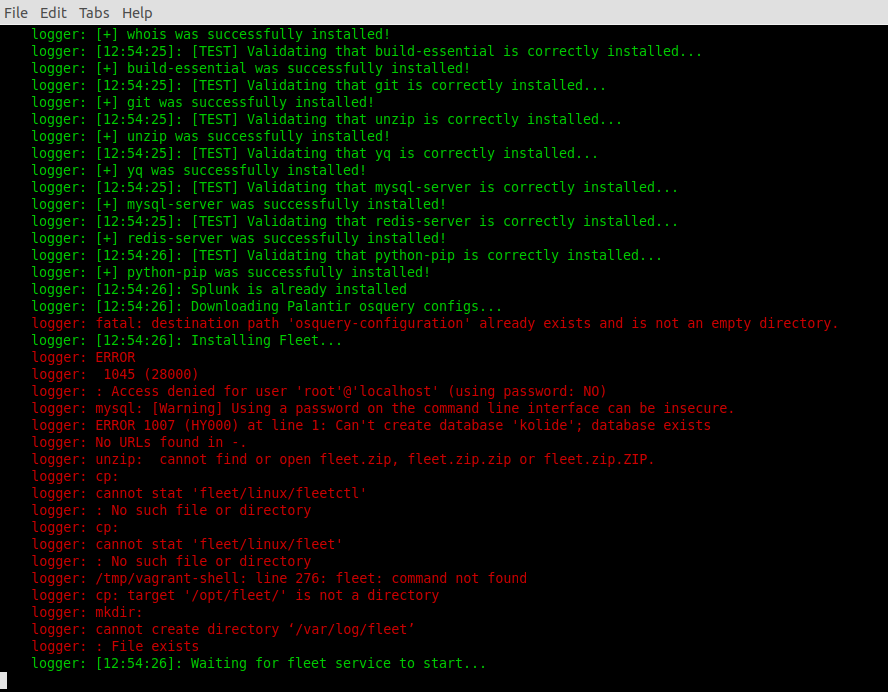Select the 'whois was successfully installed' message
888x692 pixels.
210,33
